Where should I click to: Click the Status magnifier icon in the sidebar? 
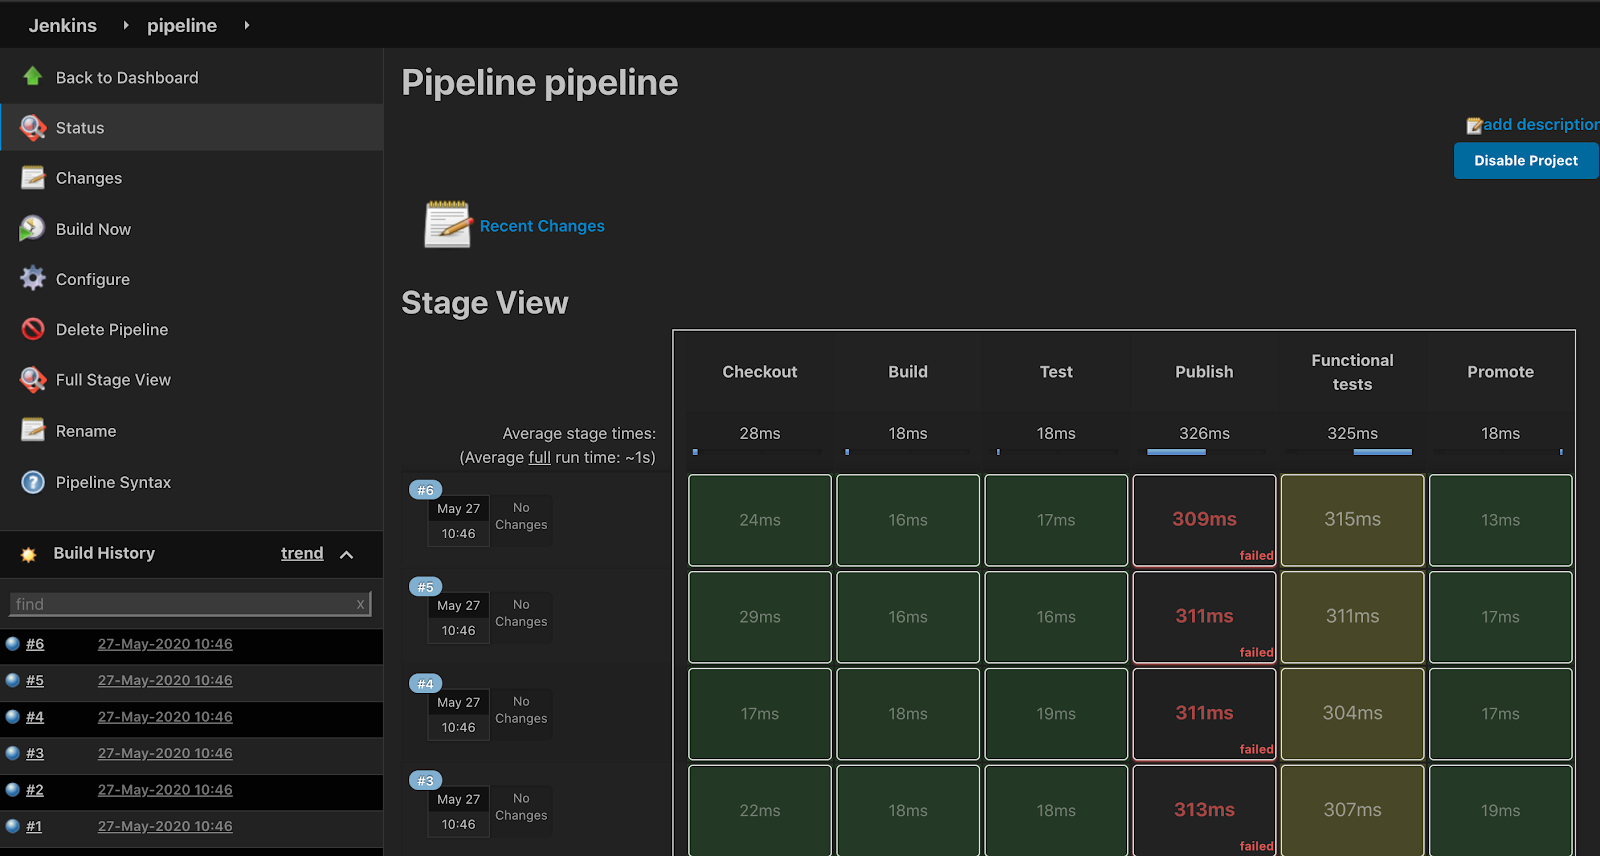coord(33,127)
